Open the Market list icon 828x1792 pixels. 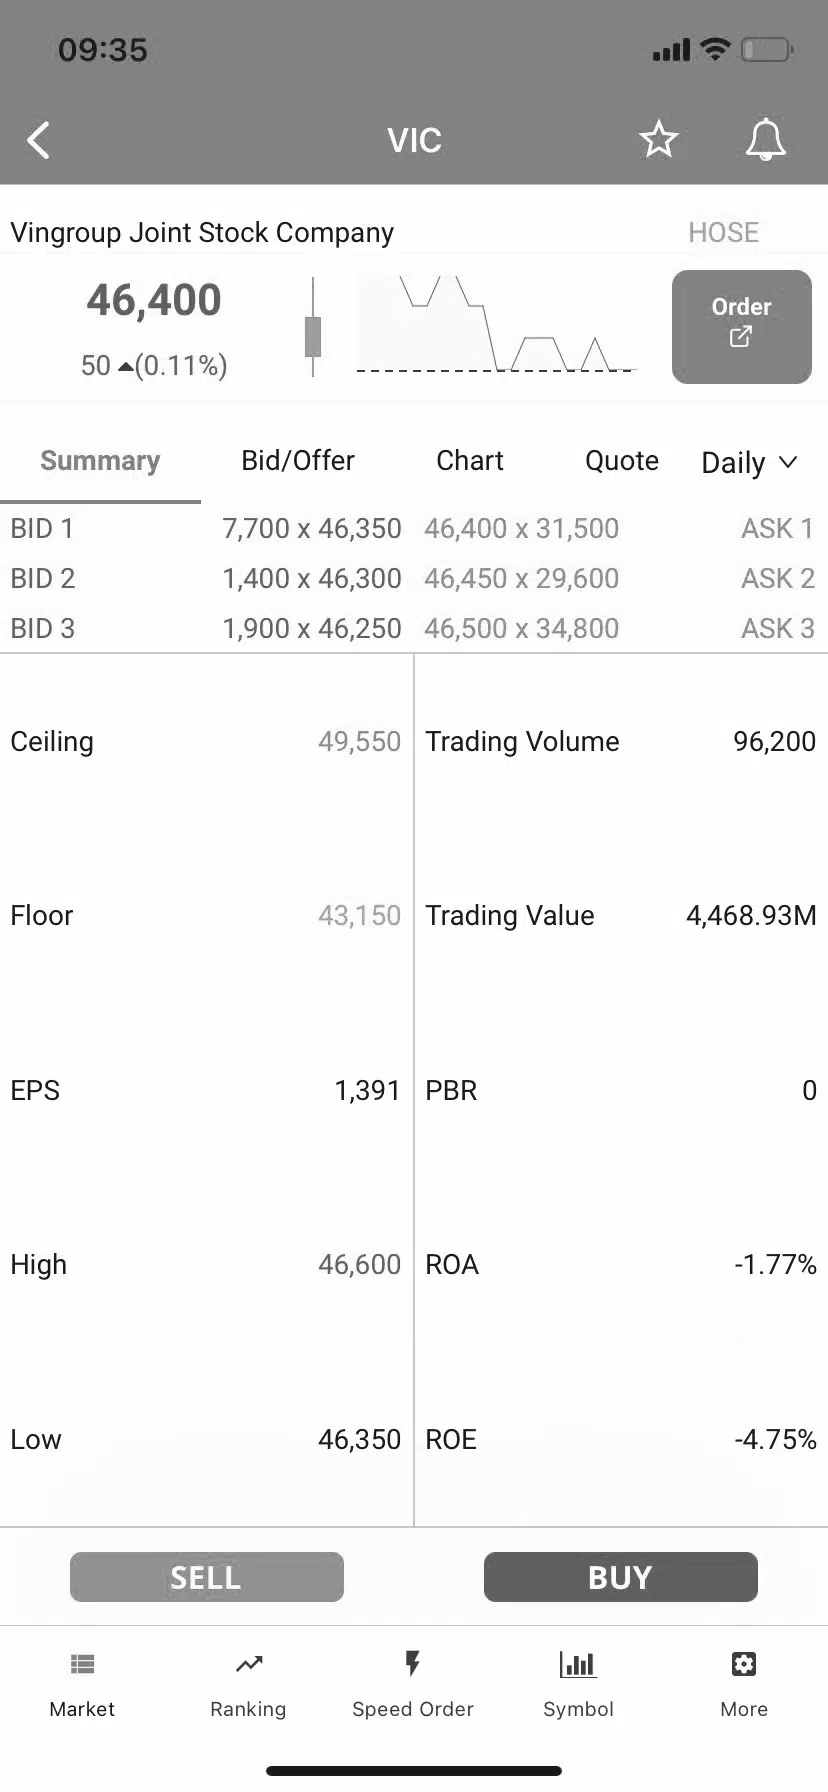click(x=82, y=1665)
